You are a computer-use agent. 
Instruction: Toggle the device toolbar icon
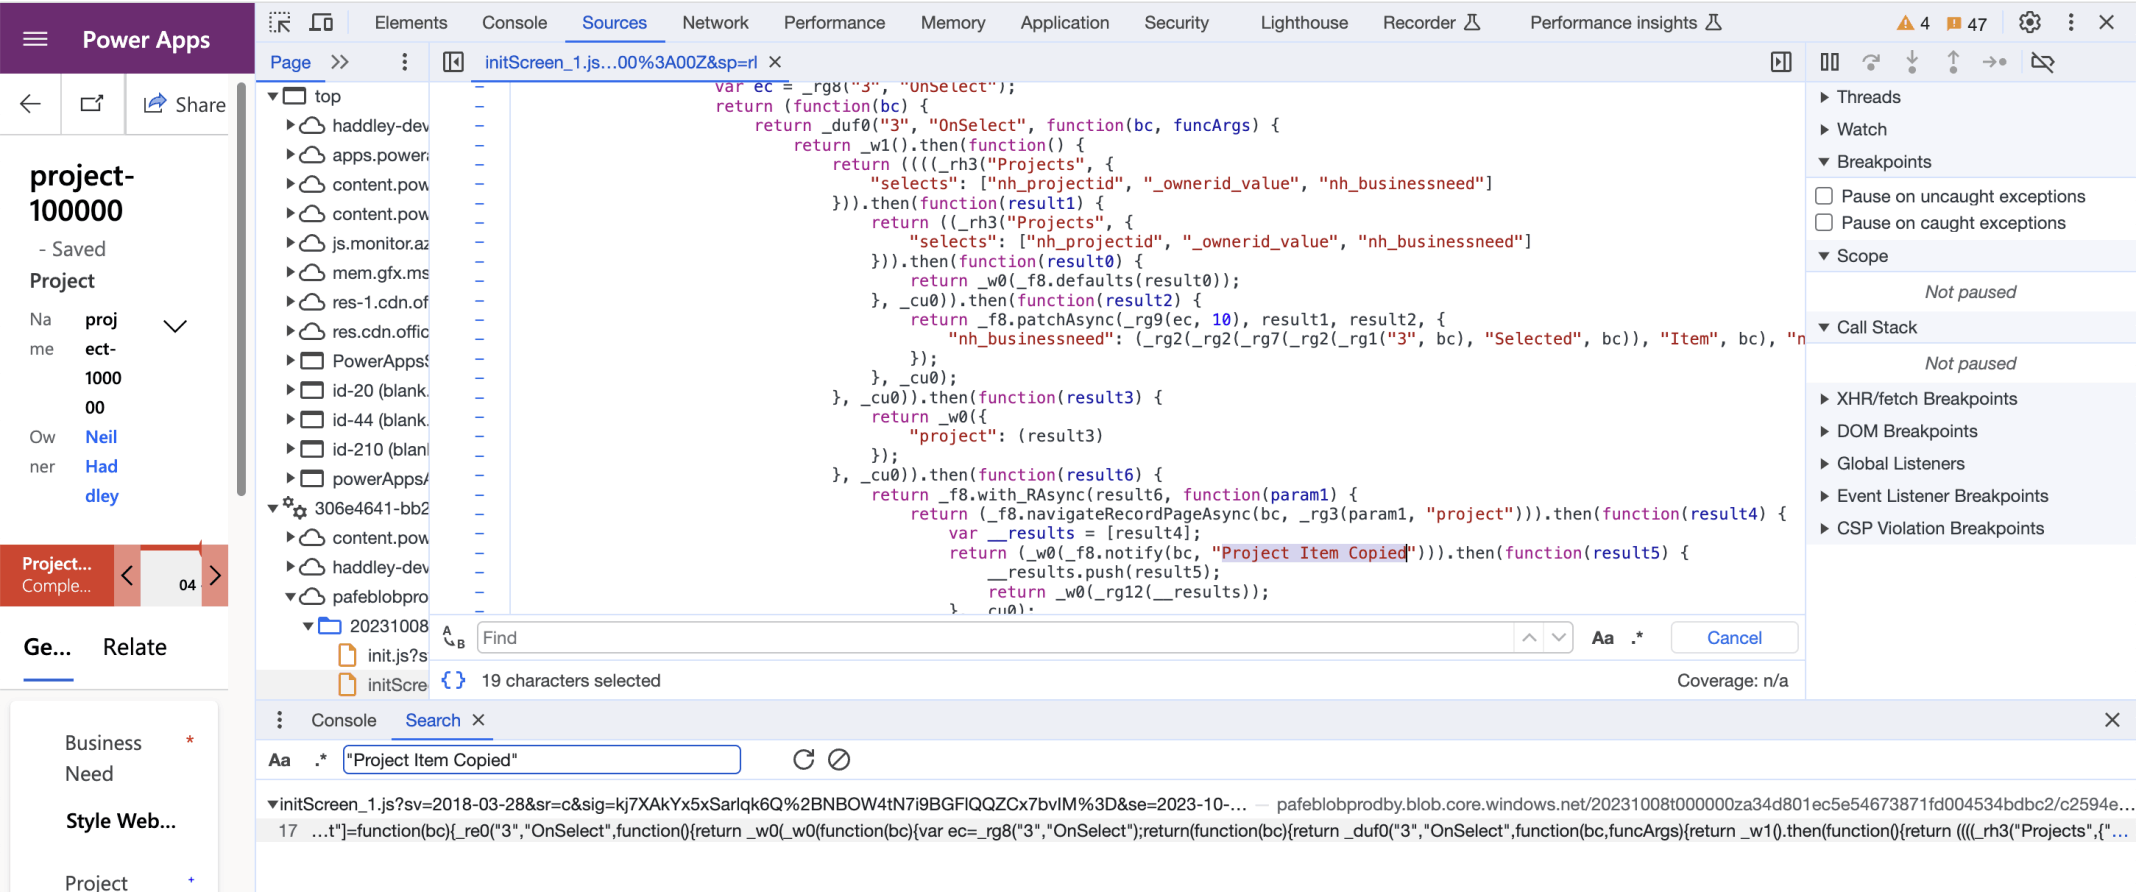[x=321, y=22]
